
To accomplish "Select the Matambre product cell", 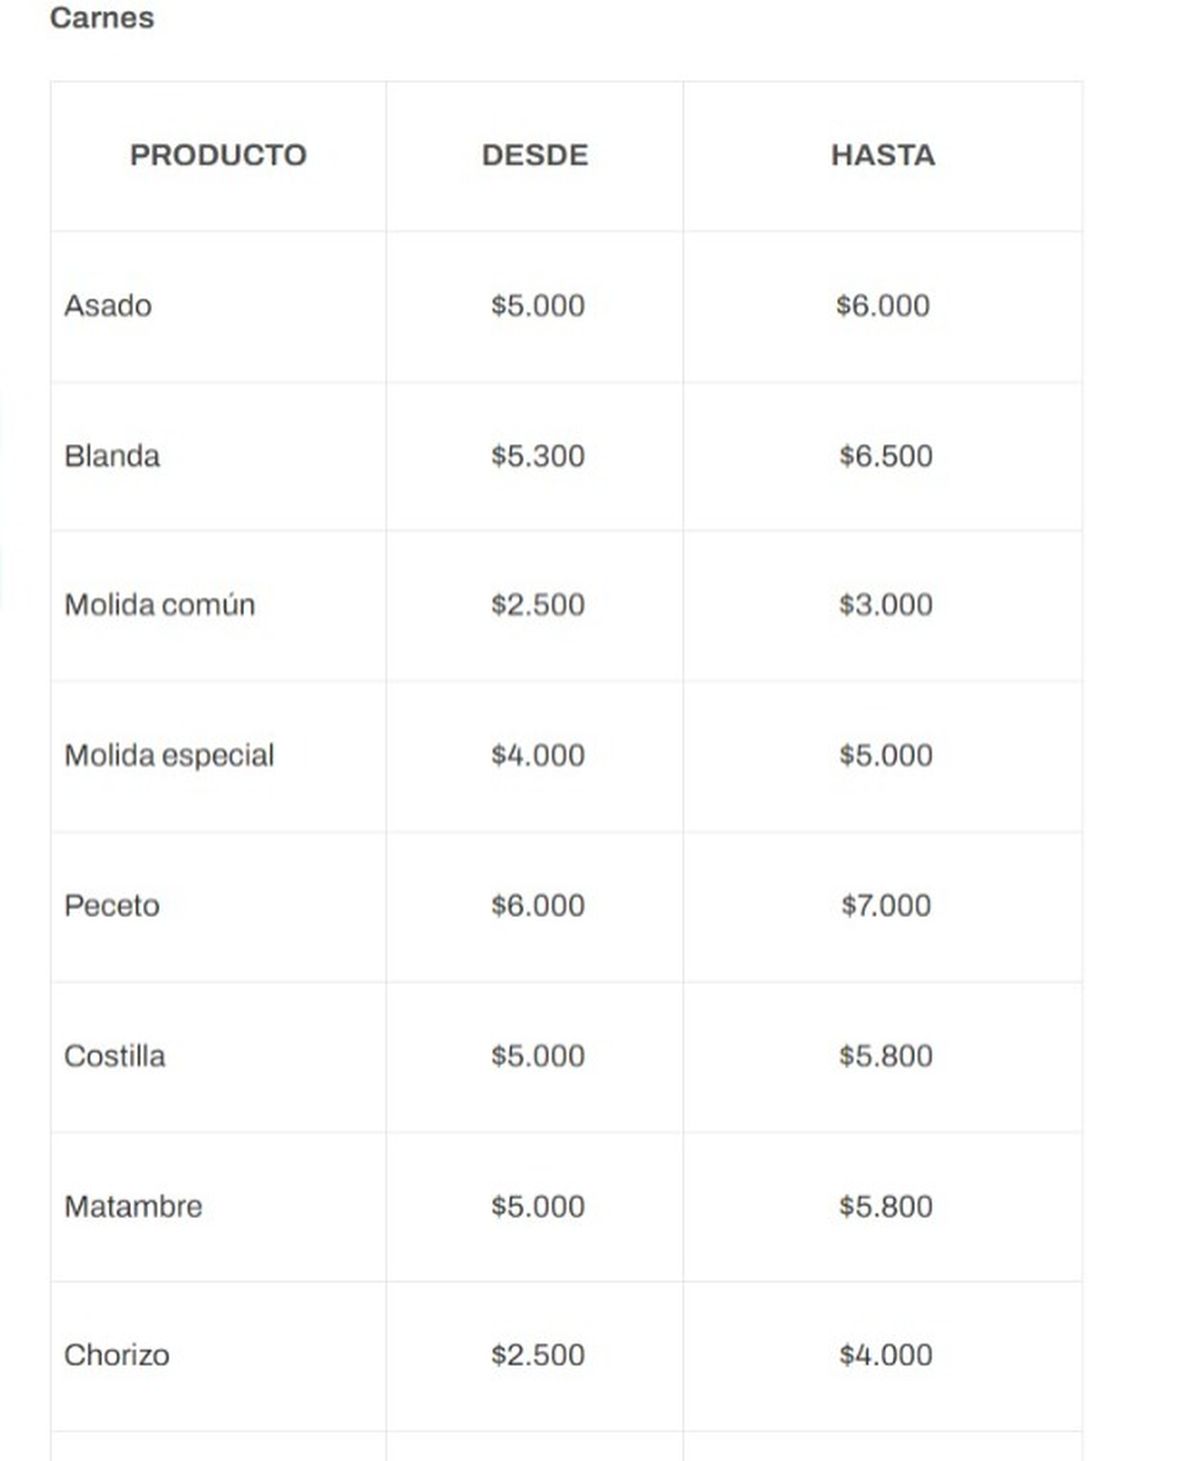I will (x=133, y=1206).
